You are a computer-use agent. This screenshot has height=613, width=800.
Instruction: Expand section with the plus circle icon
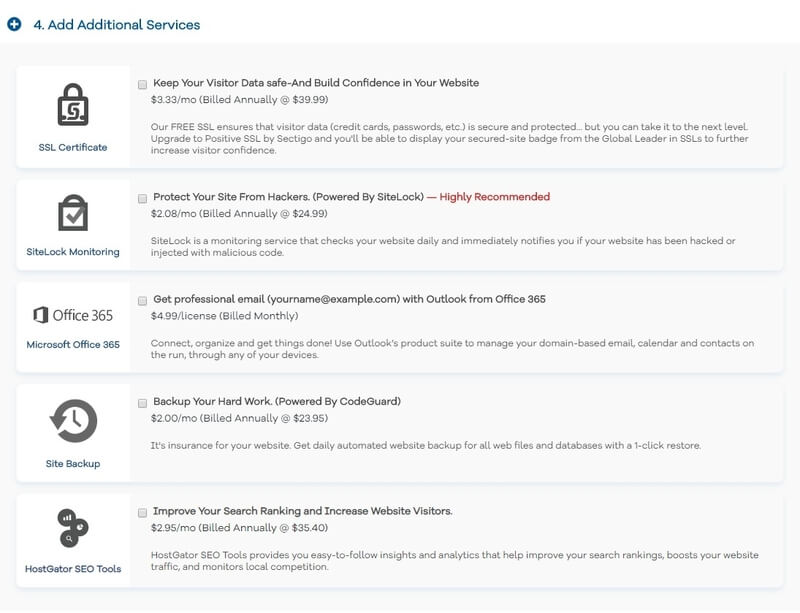[x=14, y=24]
